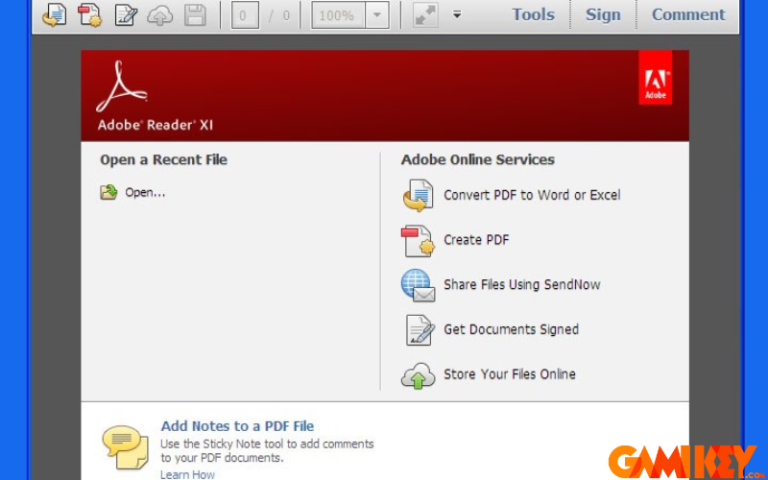Click the Adobe Online Services heading
The width and height of the screenshot is (768, 480).
478,160
